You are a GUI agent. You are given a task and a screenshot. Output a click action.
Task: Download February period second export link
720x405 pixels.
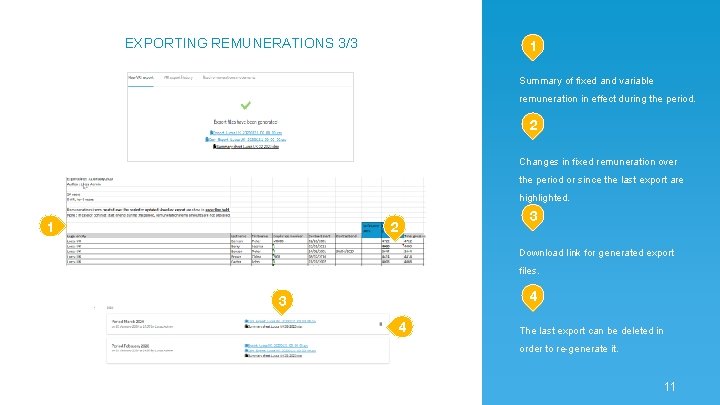280,350
